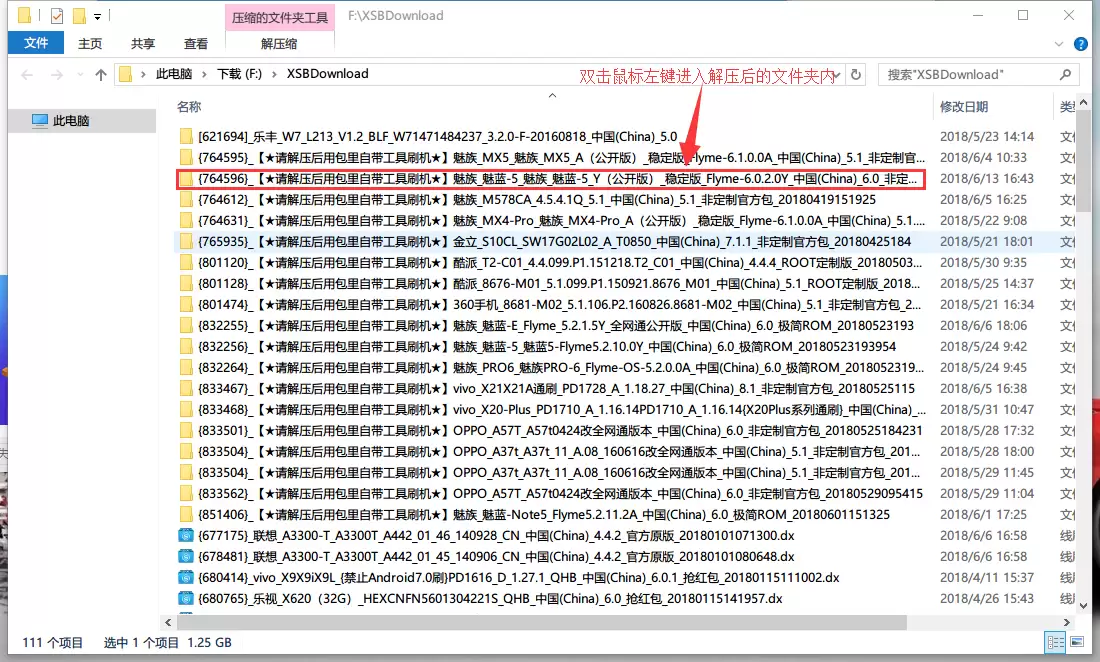Select file icon of {680765} 乐视_X620 .dx
Viewport: 1100px width, 662px height.
click(x=186, y=599)
